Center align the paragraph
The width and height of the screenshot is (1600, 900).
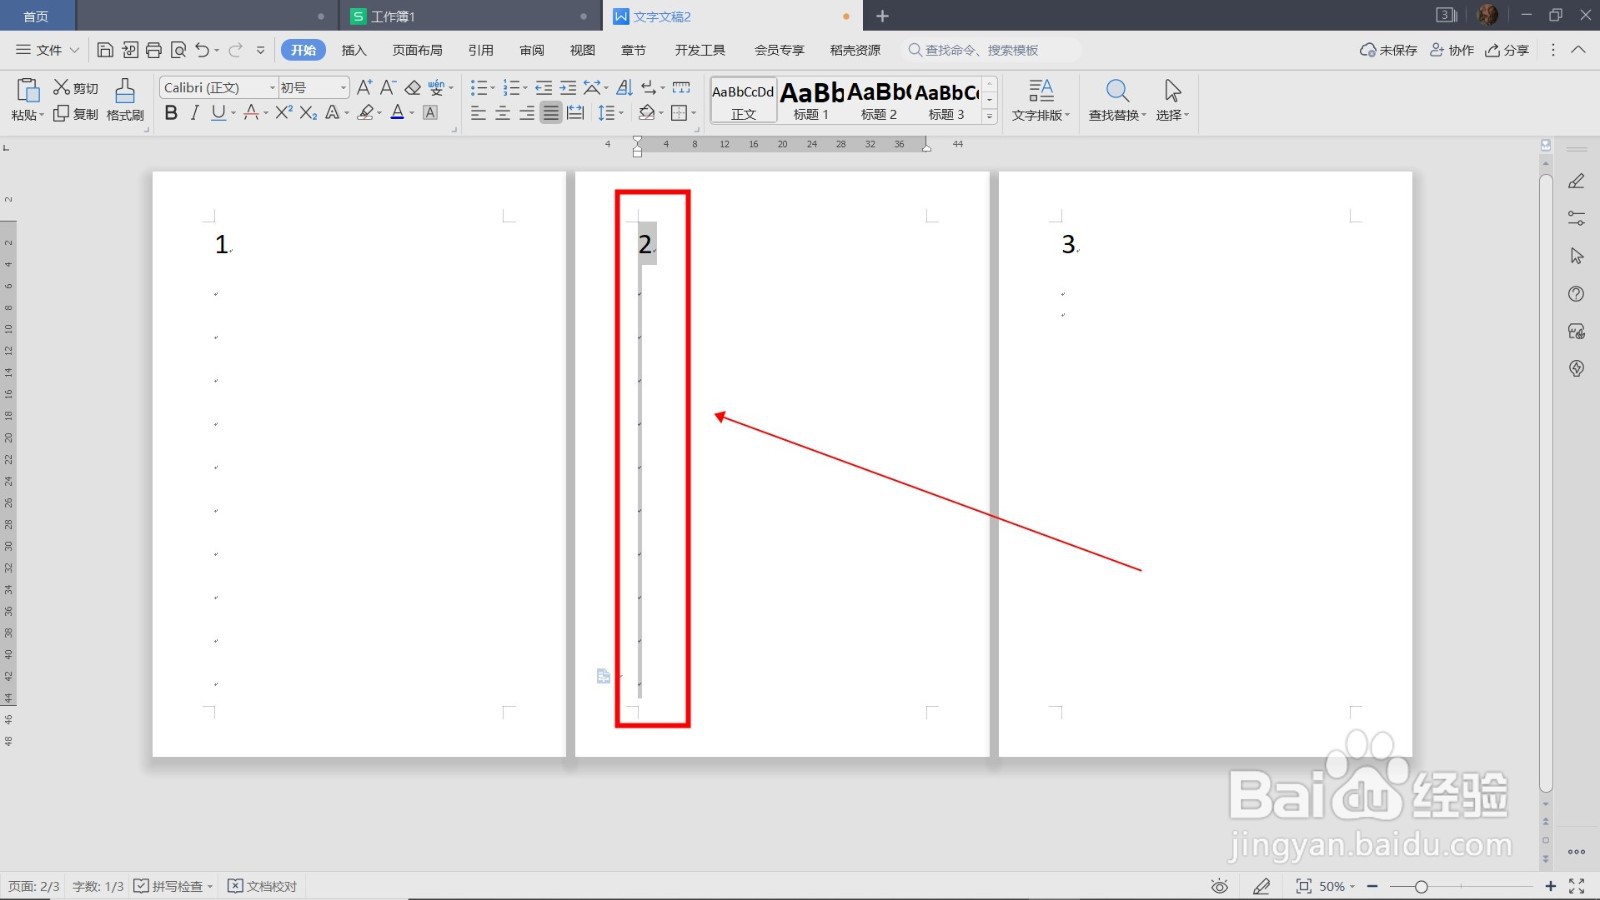502,113
